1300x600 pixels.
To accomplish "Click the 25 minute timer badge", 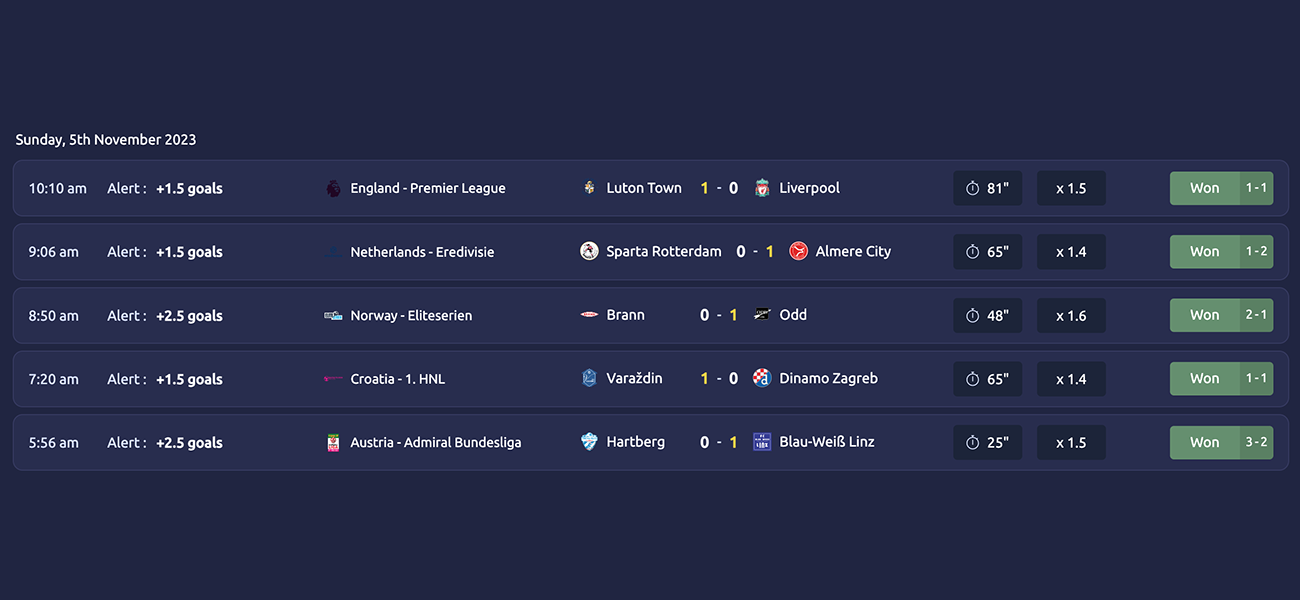I will 988,442.
